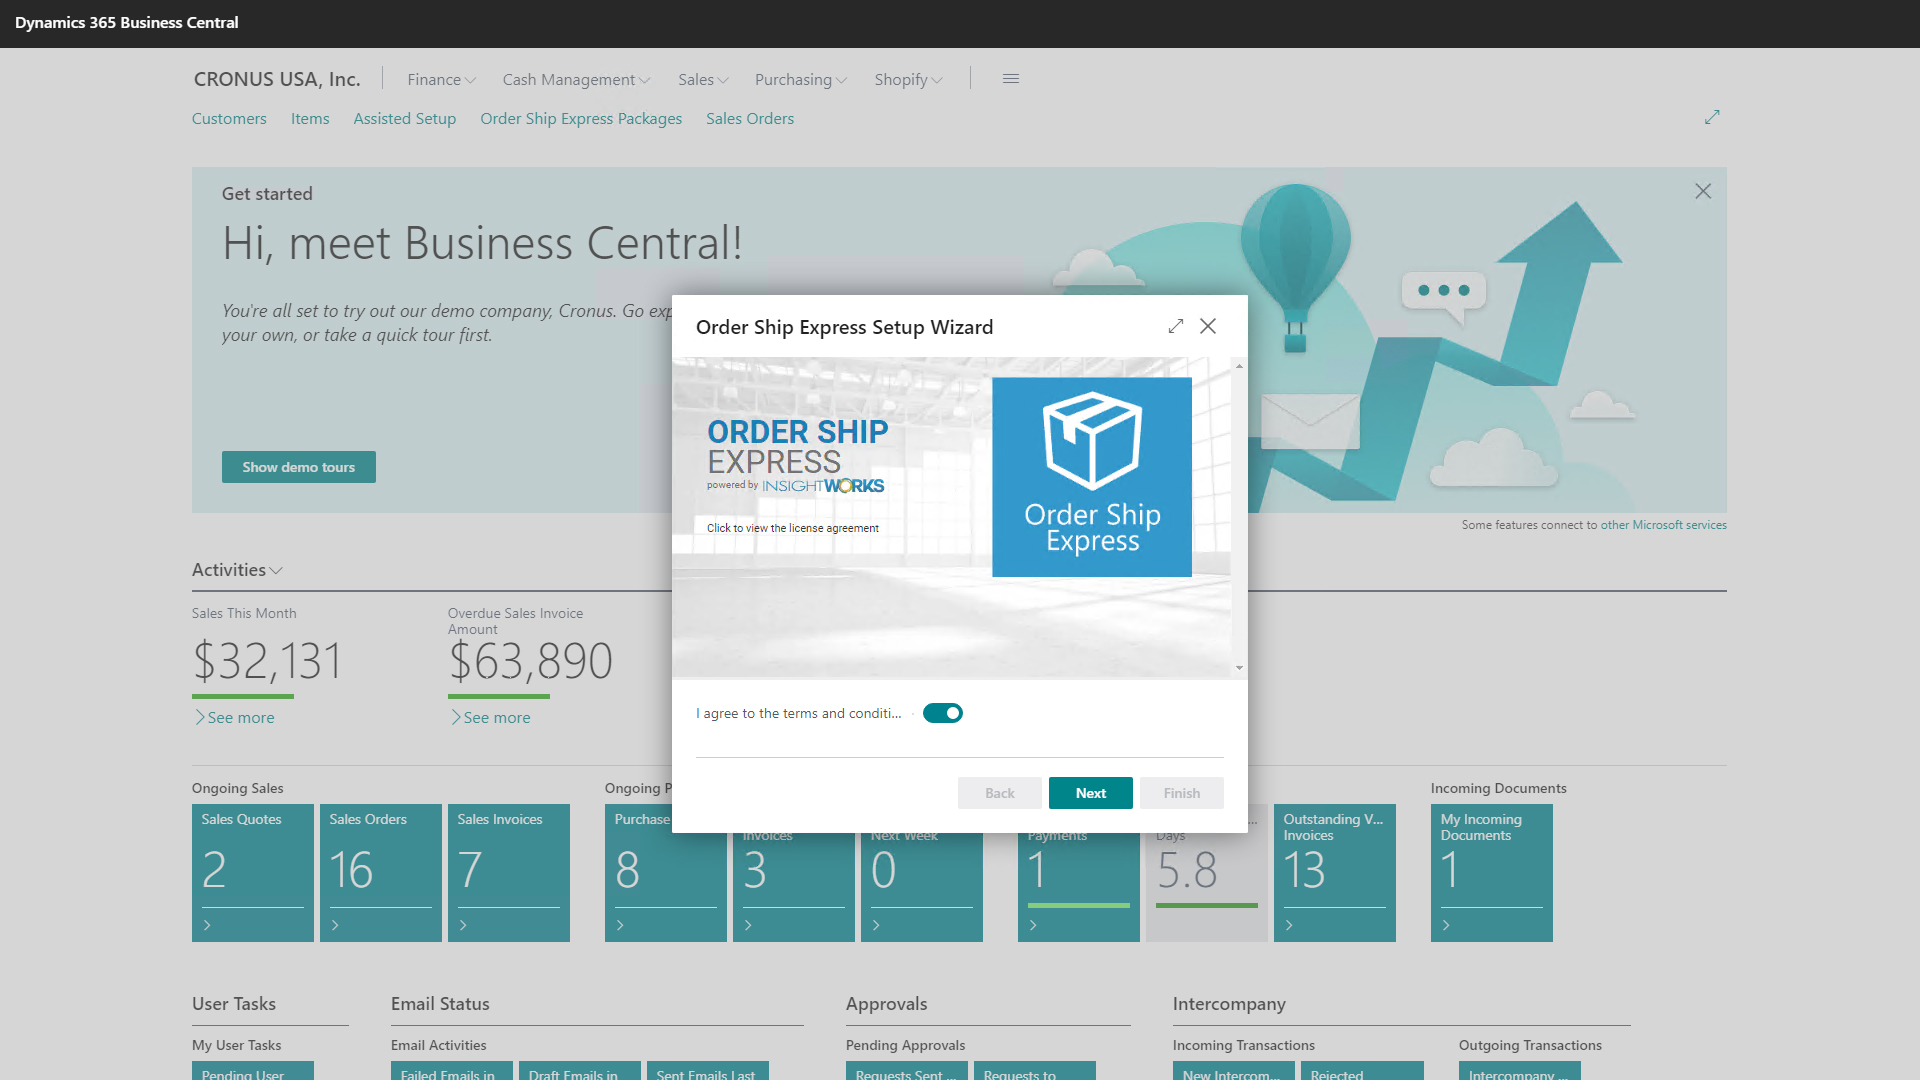Toggle the agree to terms switch

[x=942, y=713]
